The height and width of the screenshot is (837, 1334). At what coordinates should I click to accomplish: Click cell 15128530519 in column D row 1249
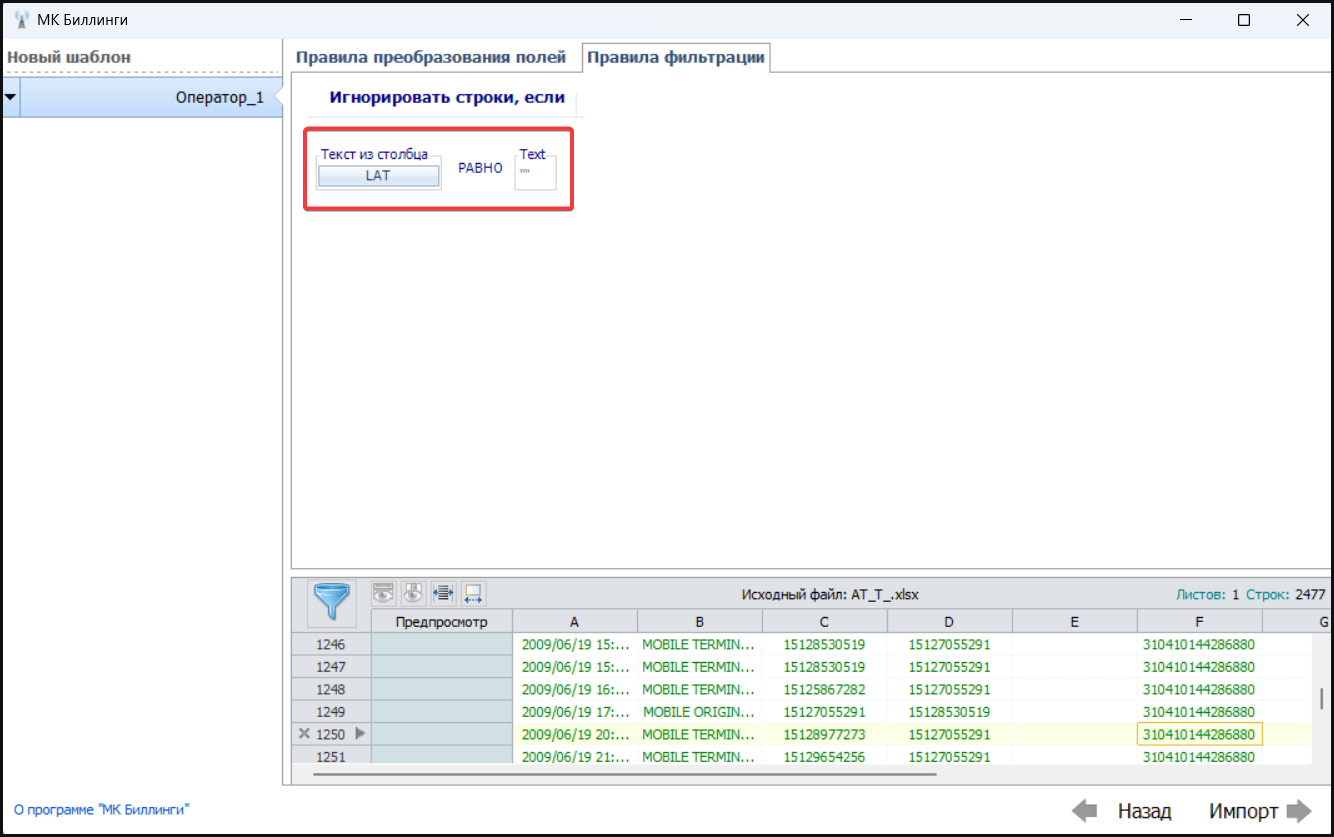point(950,712)
